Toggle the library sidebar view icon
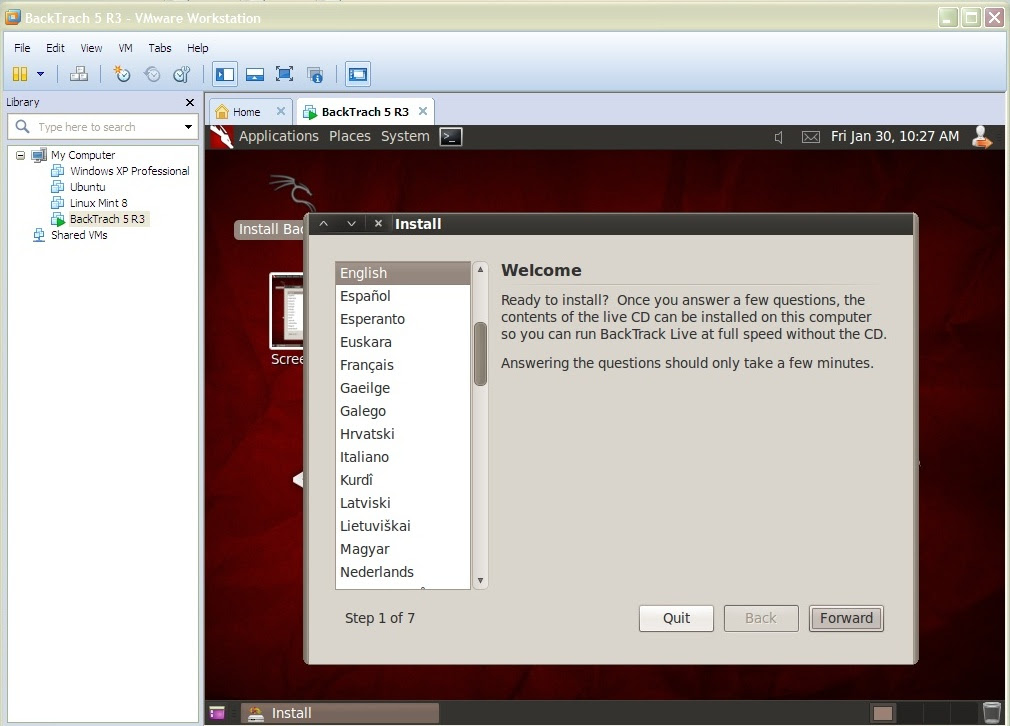This screenshot has height=726, width=1010. tap(225, 74)
